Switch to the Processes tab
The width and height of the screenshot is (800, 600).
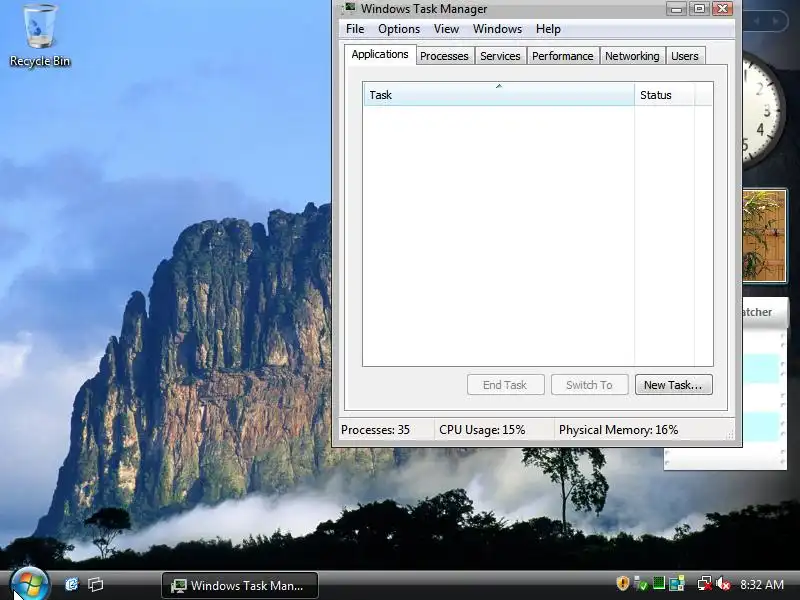444,56
